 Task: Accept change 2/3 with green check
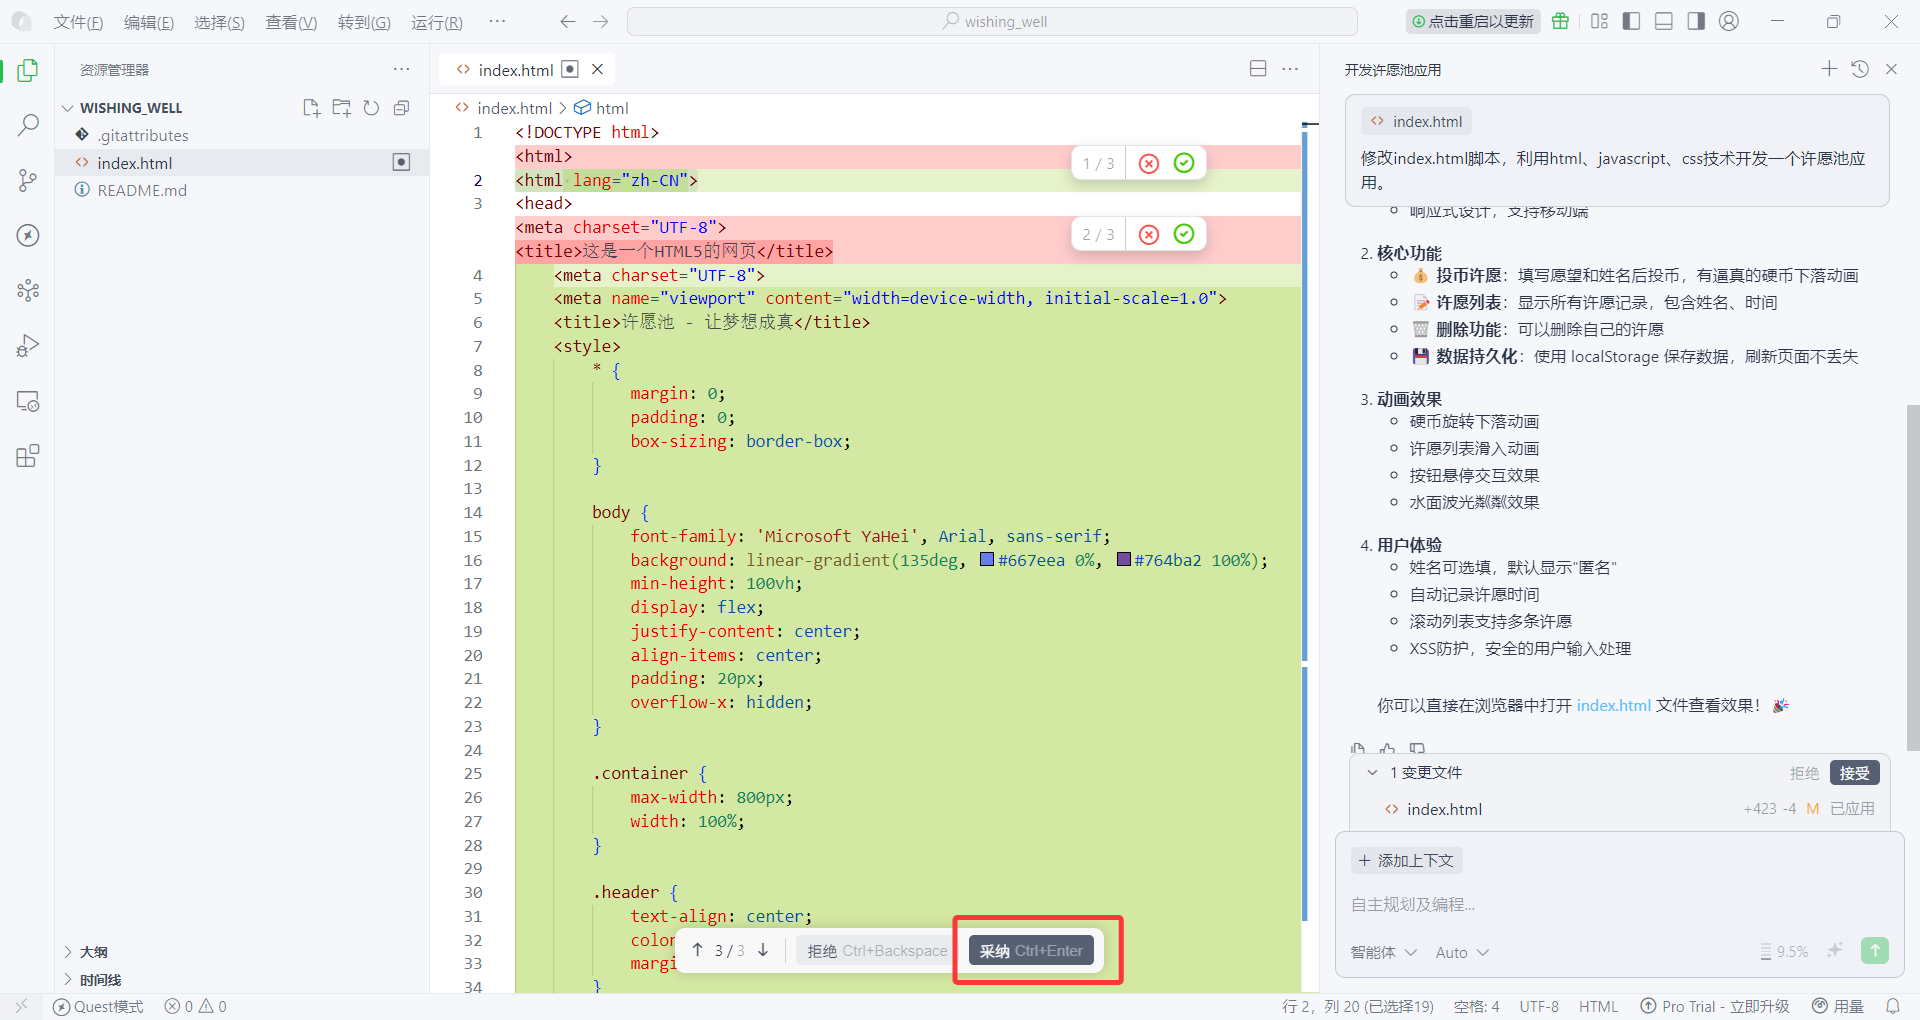1184,234
